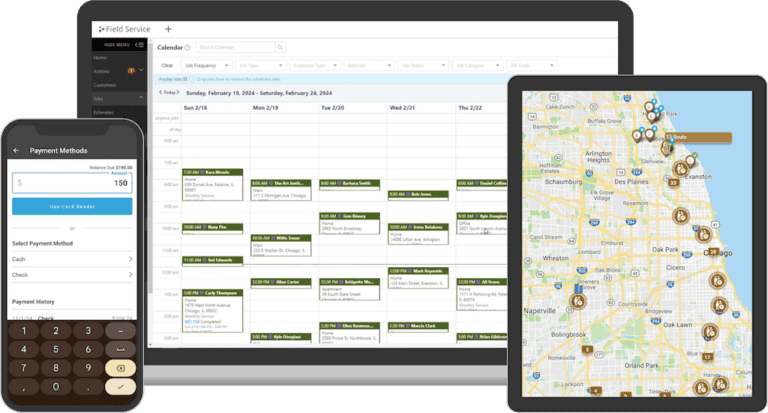Click the map pin near Naperville
The height and width of the screenshot is (413, 768).
[578, 299]
